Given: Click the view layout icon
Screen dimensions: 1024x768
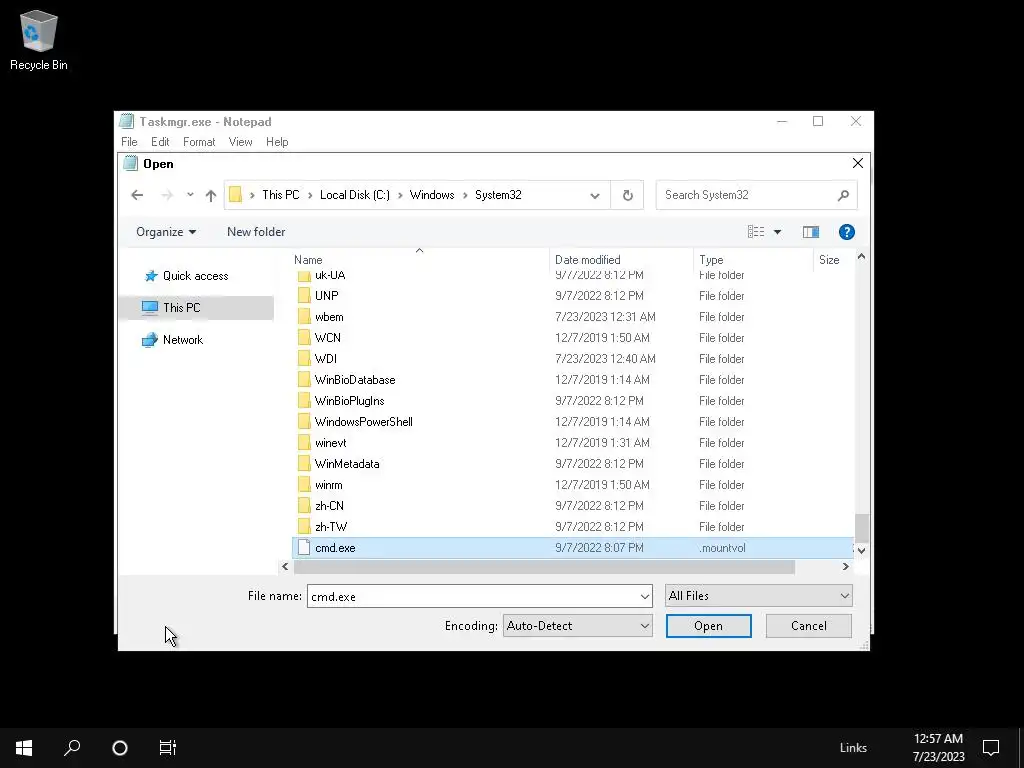Looking at the screenshot, I should pyautogui.click(x=756, y=232).
